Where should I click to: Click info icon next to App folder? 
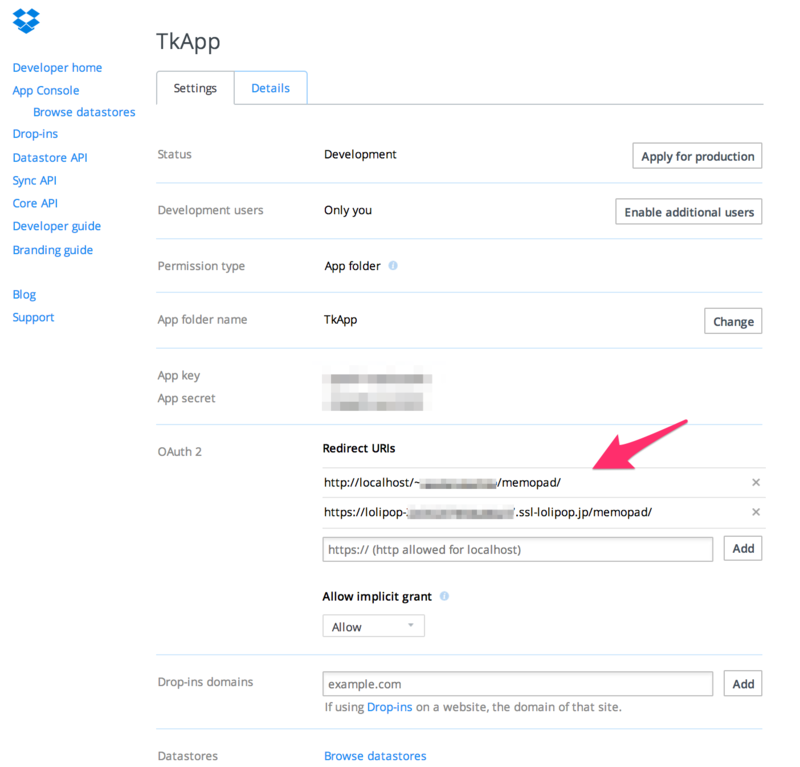[393, 266]
